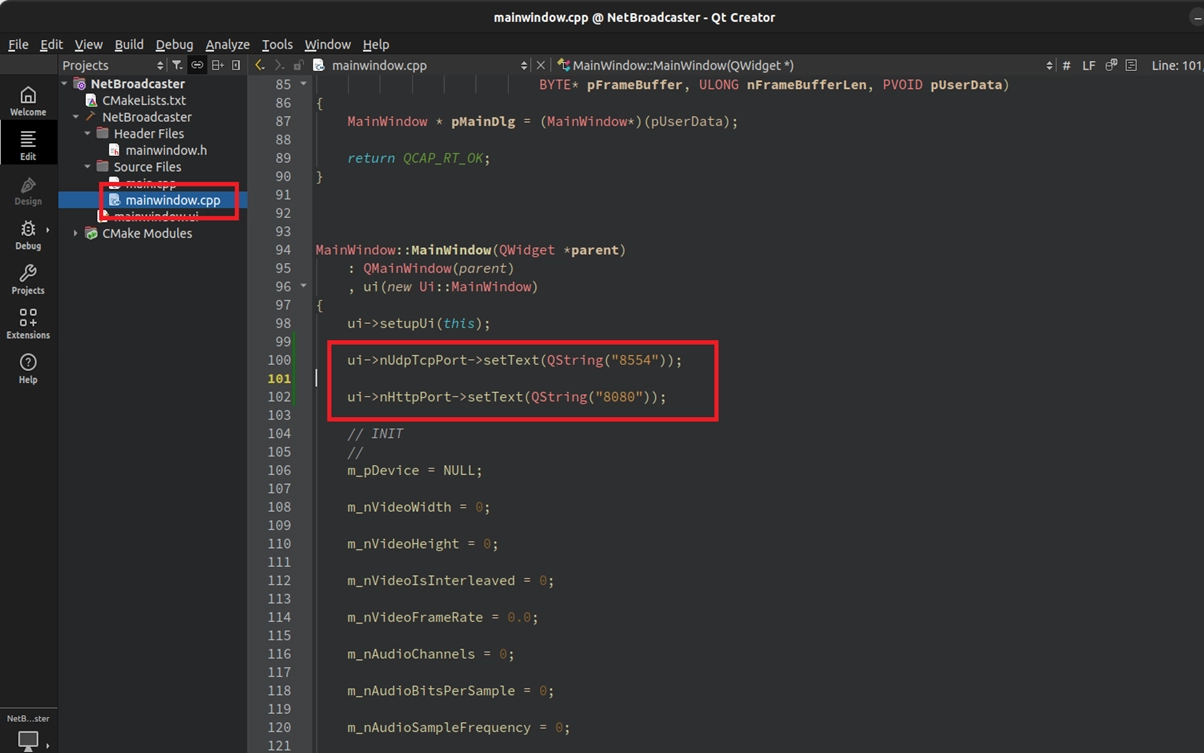1204x753 pixels.
Task: Close the Projects side panel view
Action: point(236,65)
